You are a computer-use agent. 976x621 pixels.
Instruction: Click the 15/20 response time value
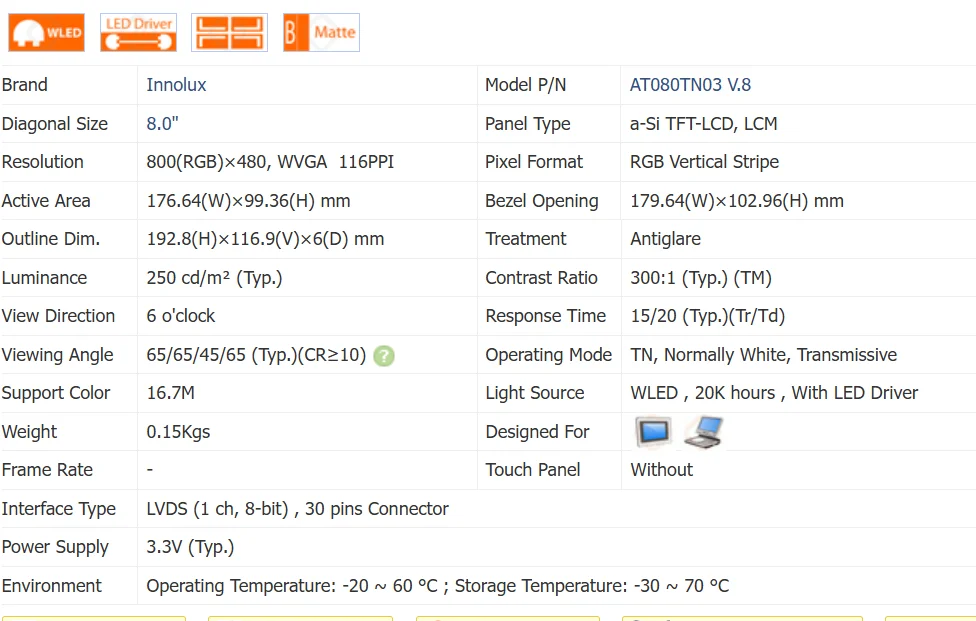707,316
